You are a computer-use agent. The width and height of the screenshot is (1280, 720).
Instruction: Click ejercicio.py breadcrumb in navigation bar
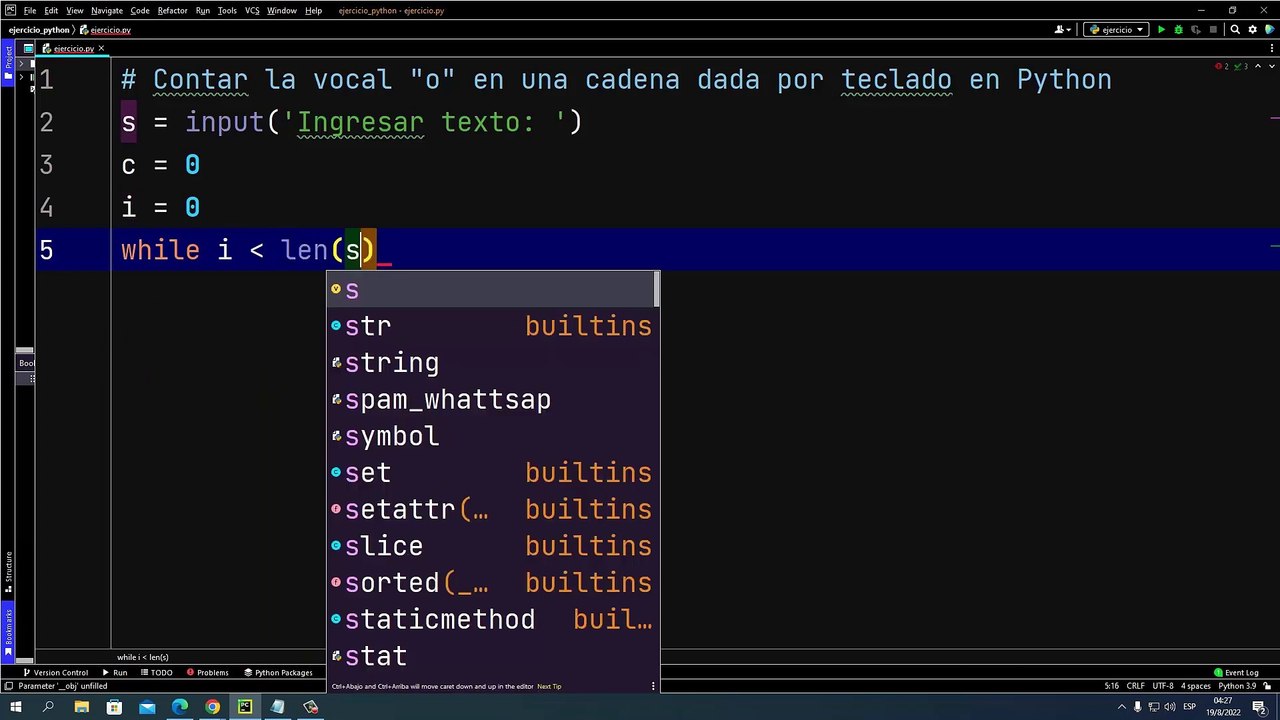[x=106, y=30]
